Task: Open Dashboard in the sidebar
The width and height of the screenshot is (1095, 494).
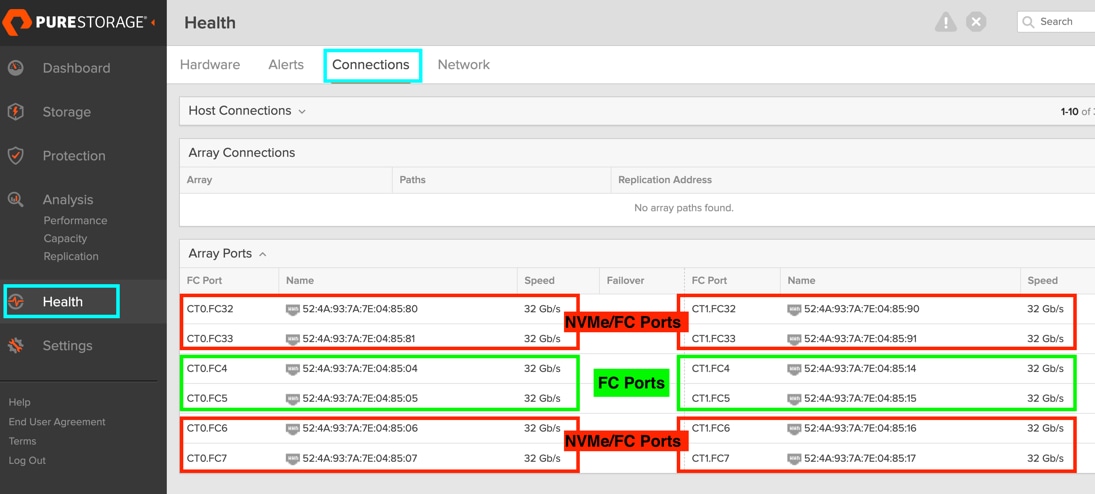Action: [x=76, y=68]
